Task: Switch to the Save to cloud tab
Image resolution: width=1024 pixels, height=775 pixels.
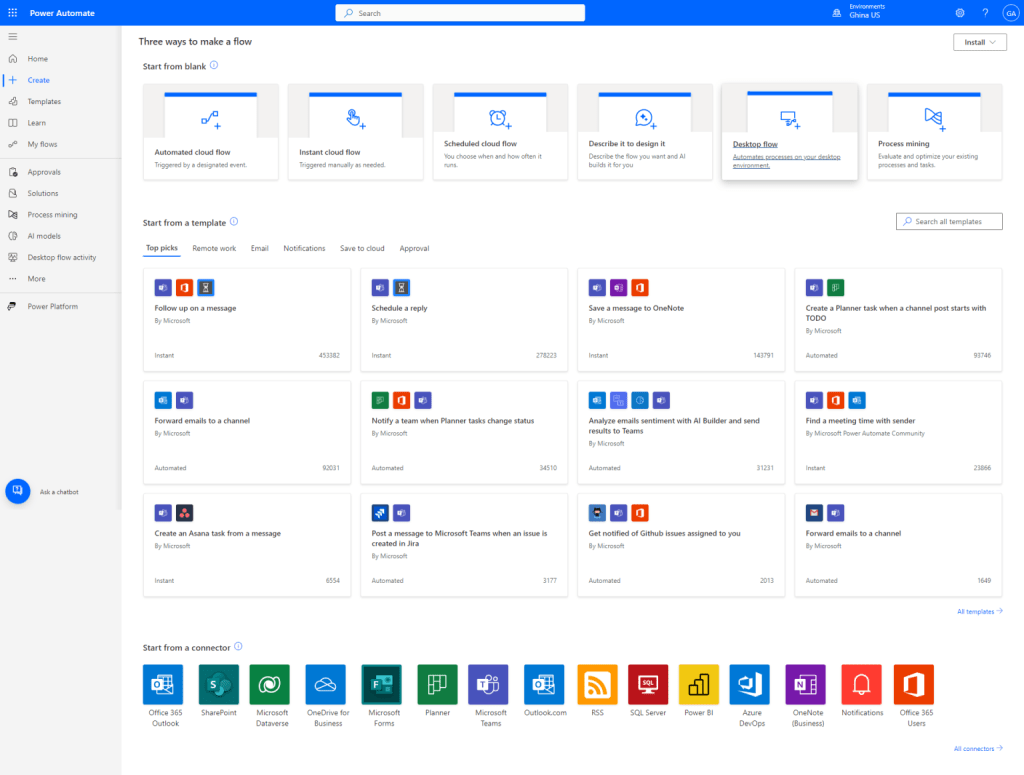Action: [362, 249]
